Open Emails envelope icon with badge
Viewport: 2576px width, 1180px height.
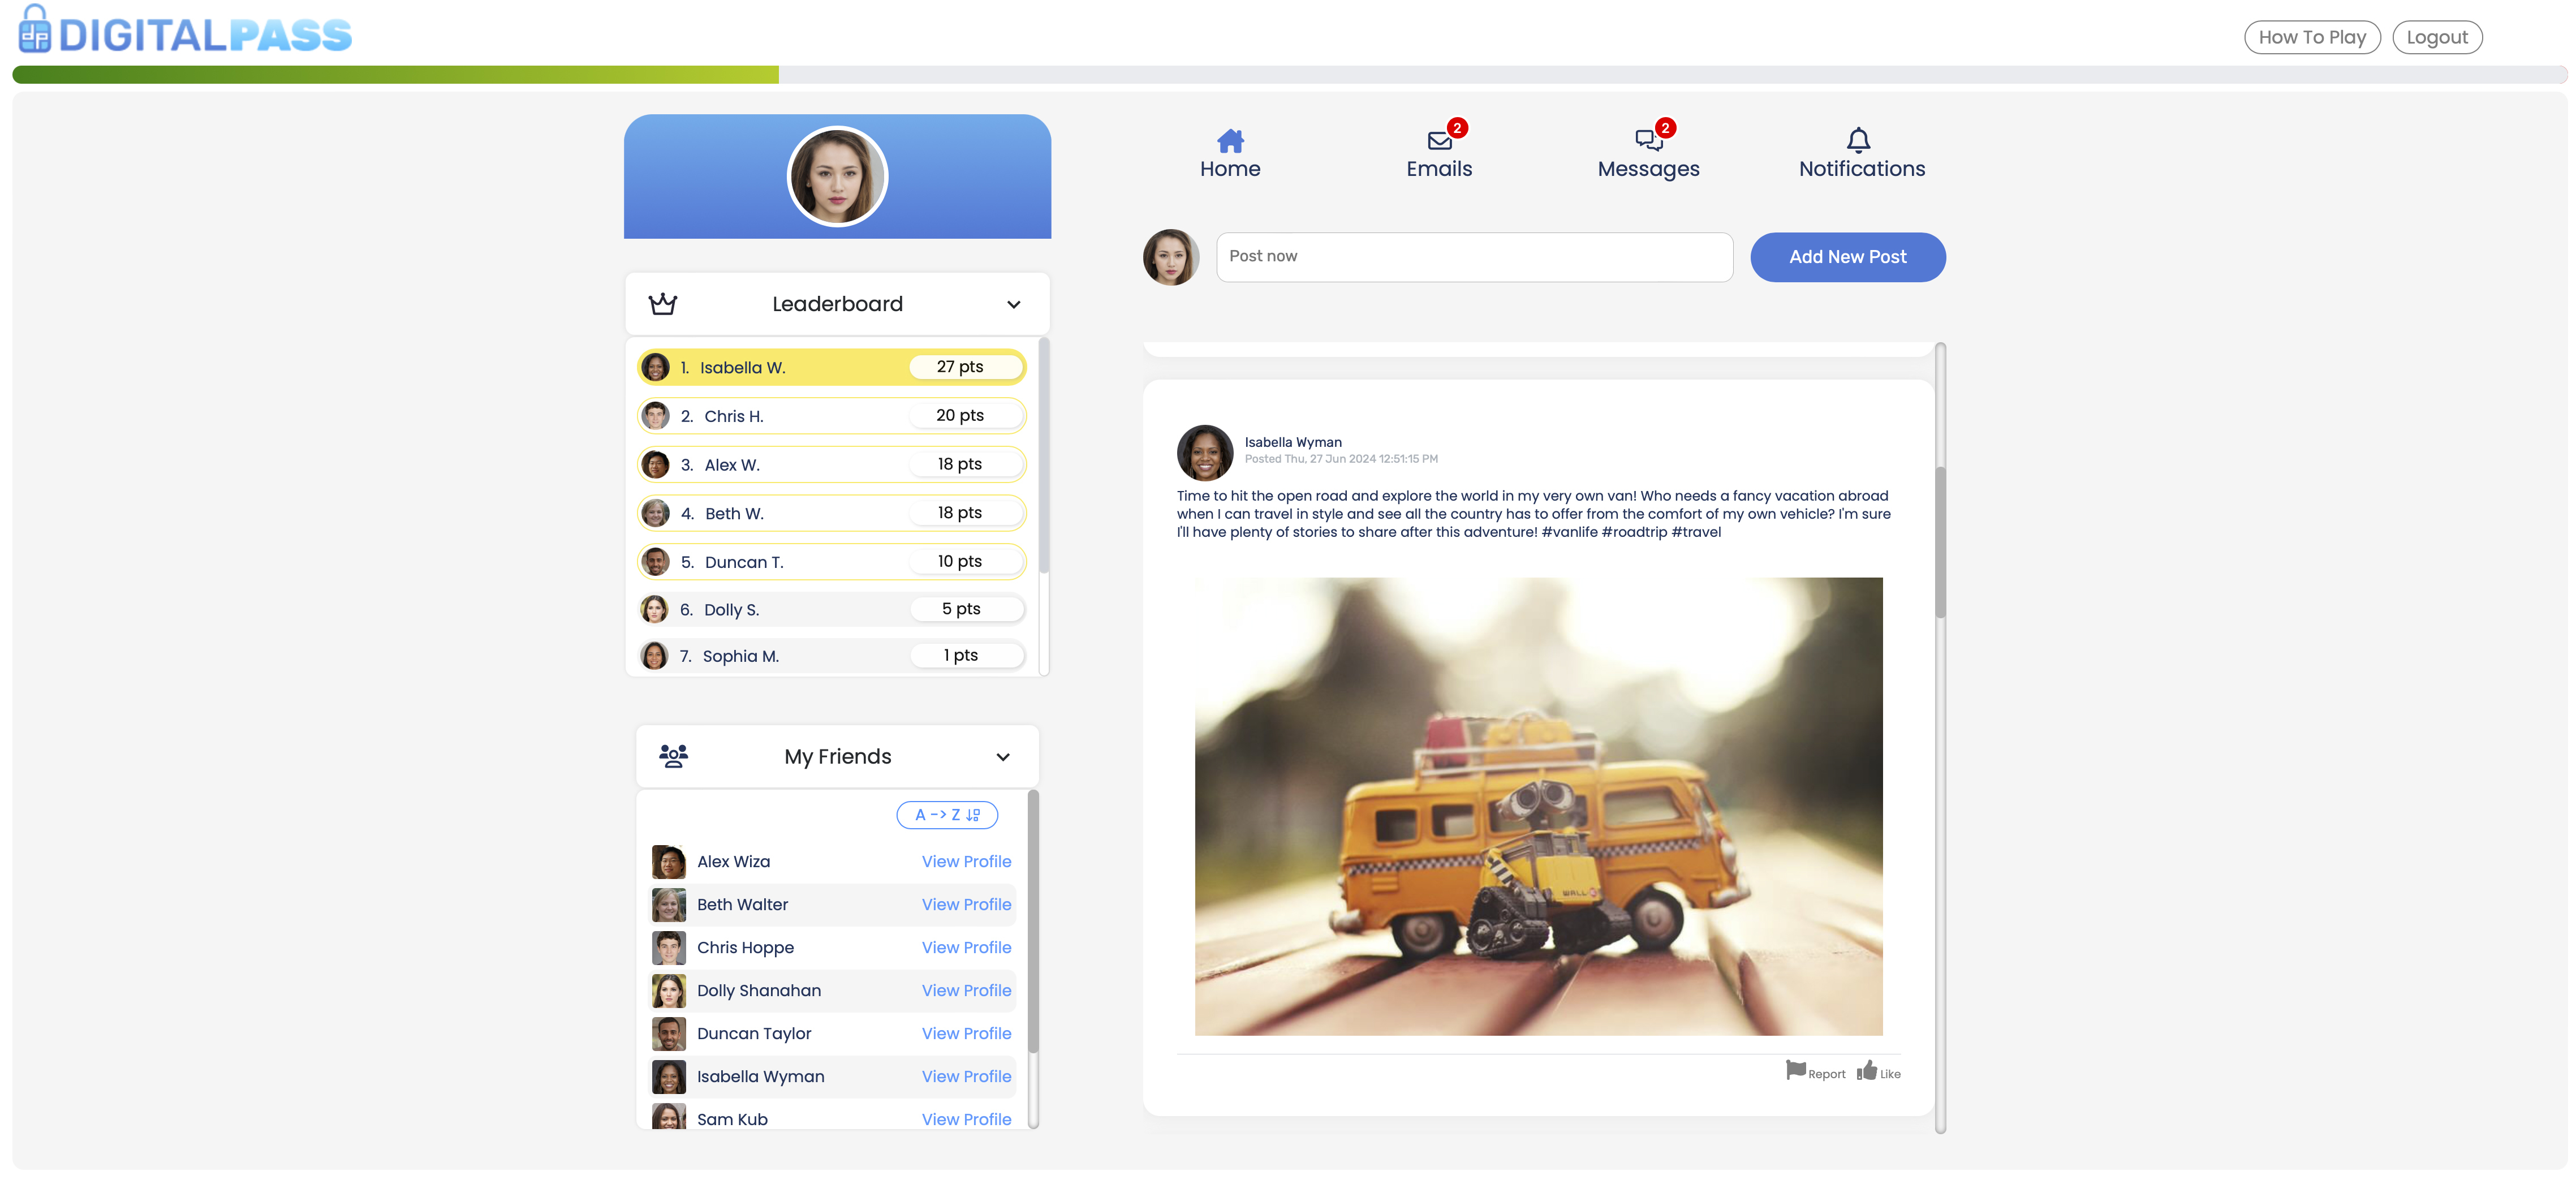[1439, 140]
